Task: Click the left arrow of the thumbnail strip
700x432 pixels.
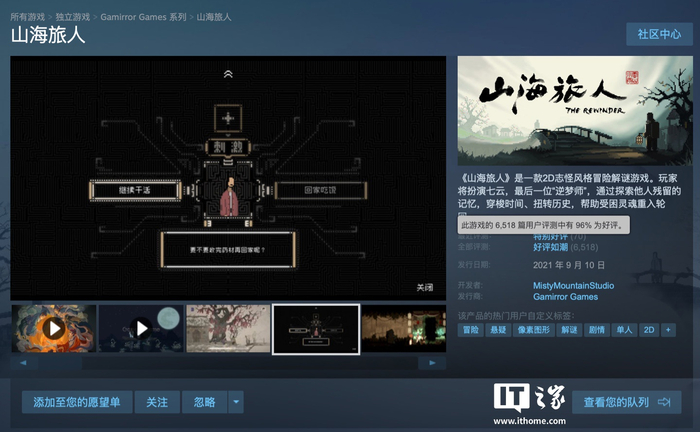Action: [23, 363]
